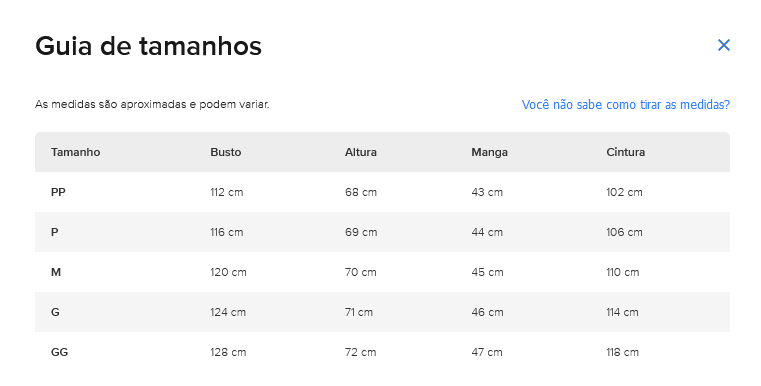Image resolution: width=761 pixels, height=386 pixels.
Task: Click the Altura column header
Action: tap(361, 152)
